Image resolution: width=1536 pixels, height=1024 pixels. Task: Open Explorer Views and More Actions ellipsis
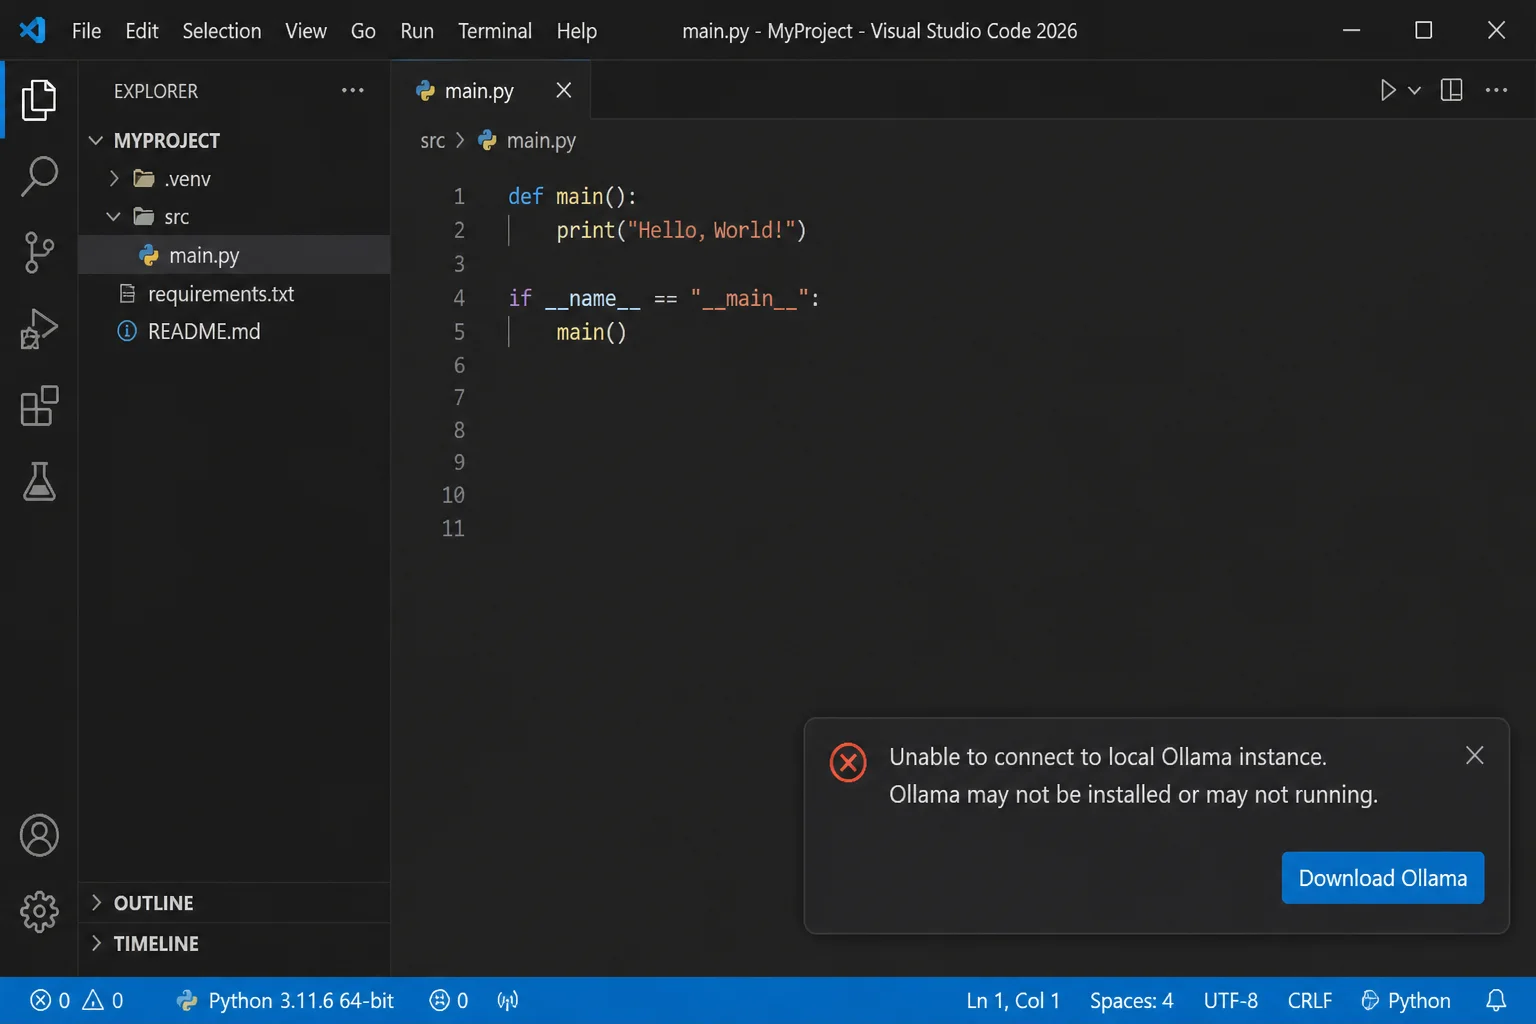(352, 90)
